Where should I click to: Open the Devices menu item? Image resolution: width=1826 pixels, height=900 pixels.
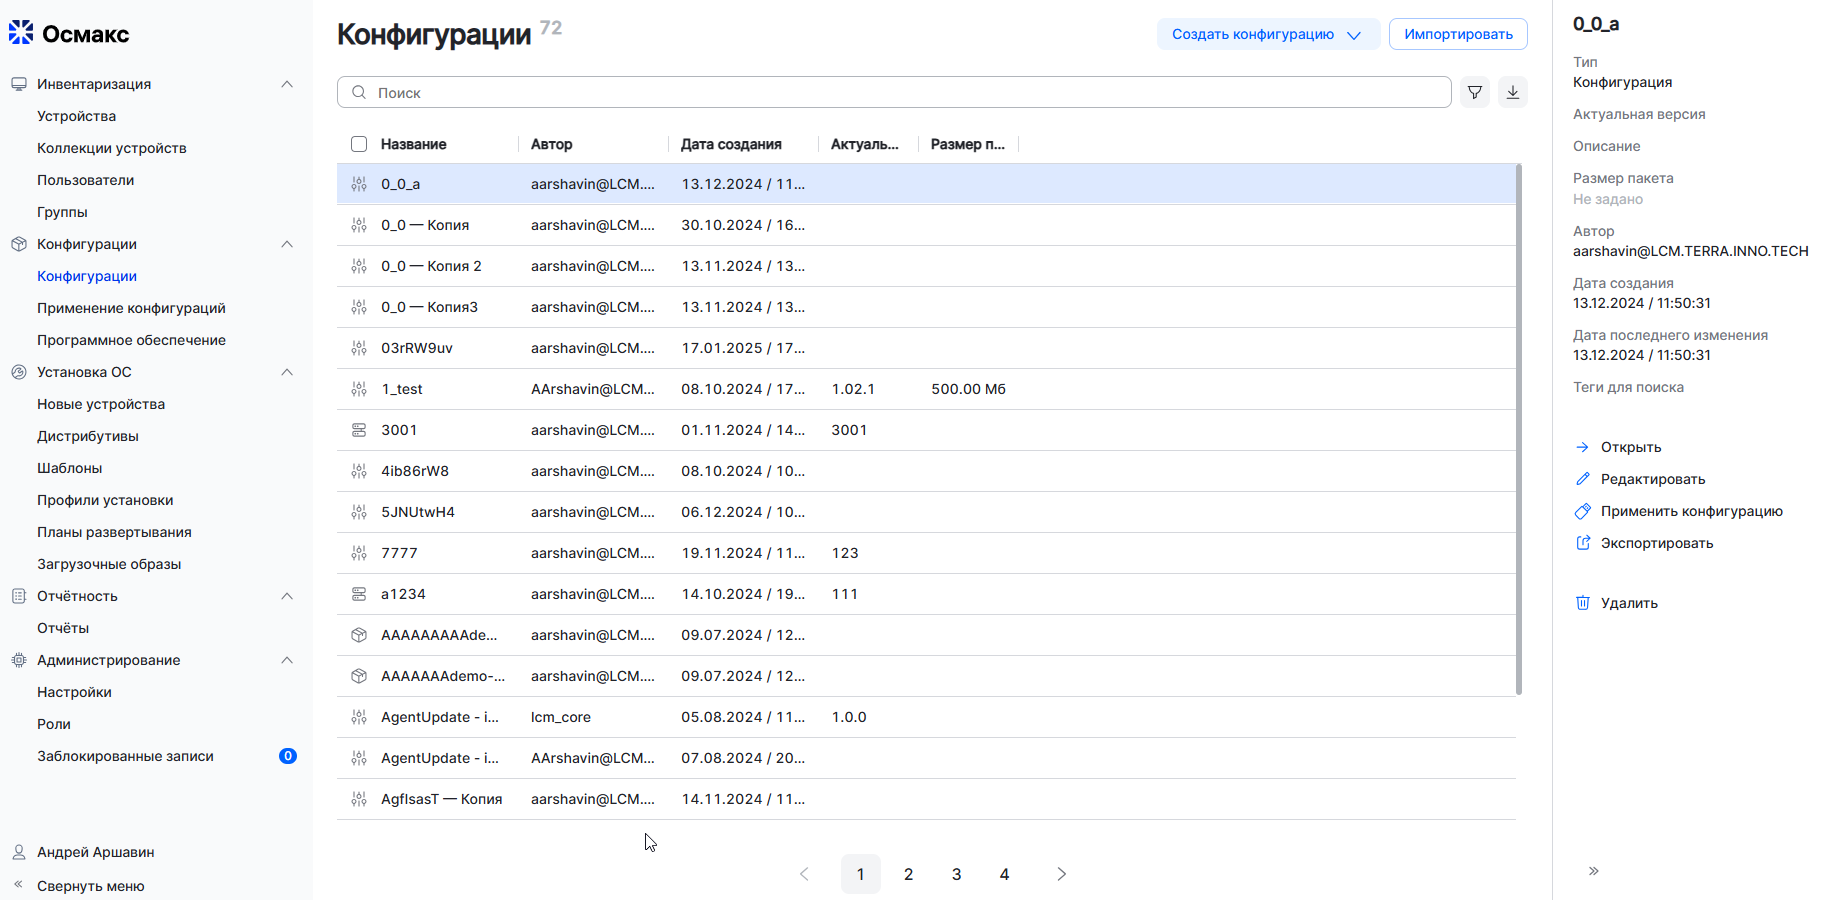point(76,116)
